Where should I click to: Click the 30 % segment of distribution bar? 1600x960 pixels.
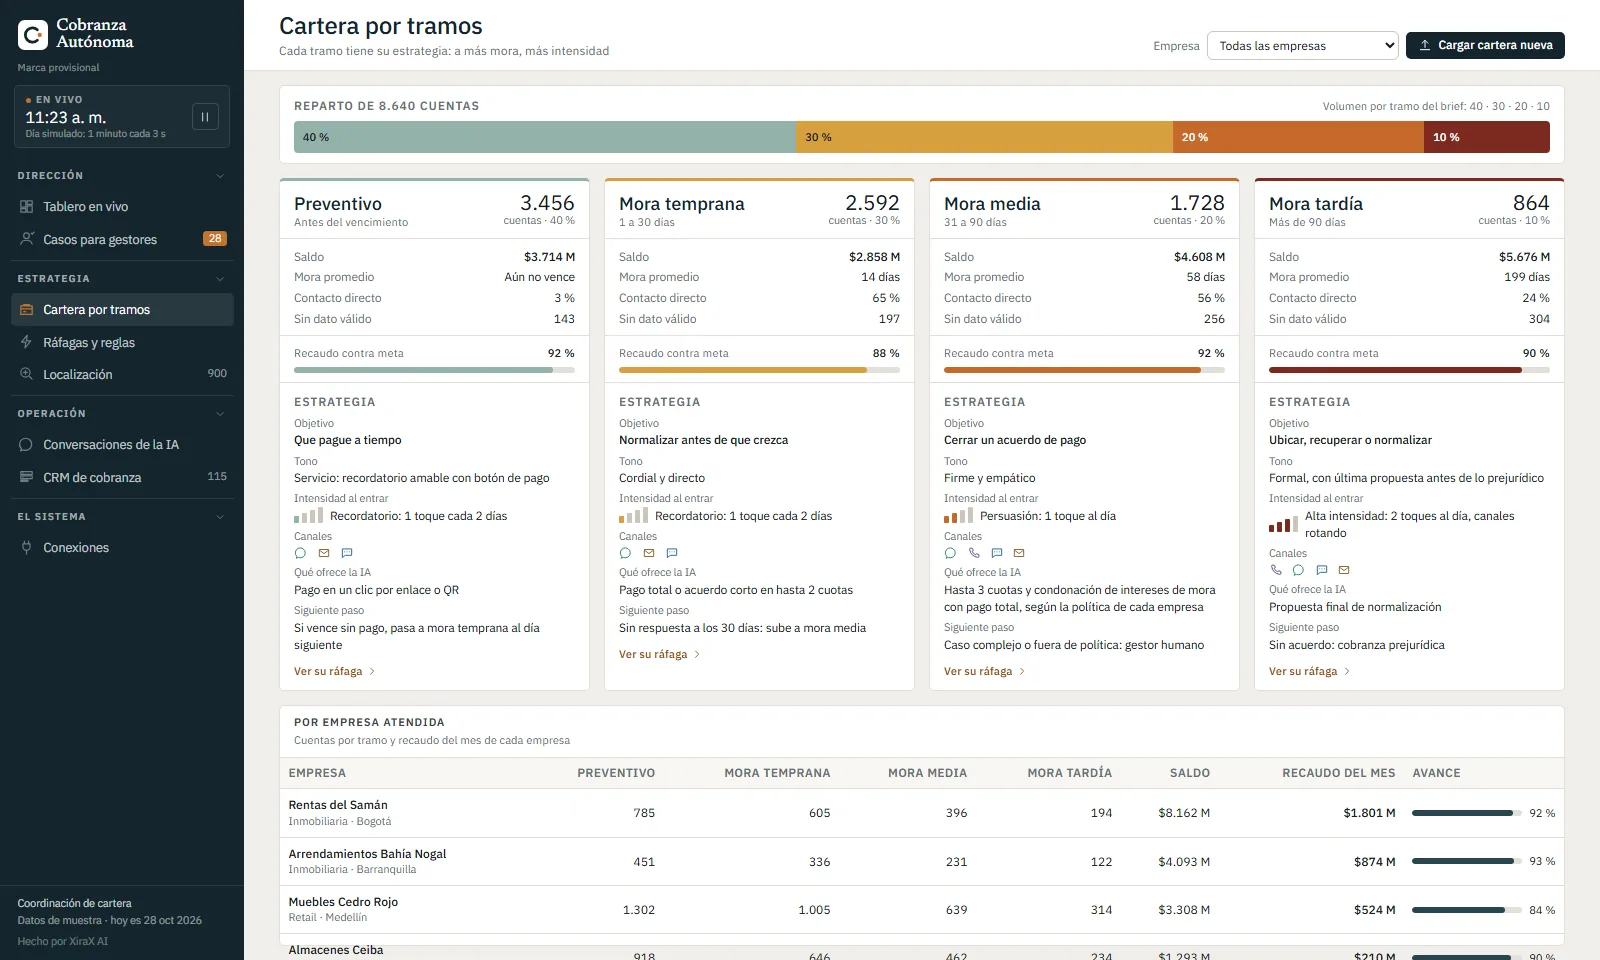(984, 137)
